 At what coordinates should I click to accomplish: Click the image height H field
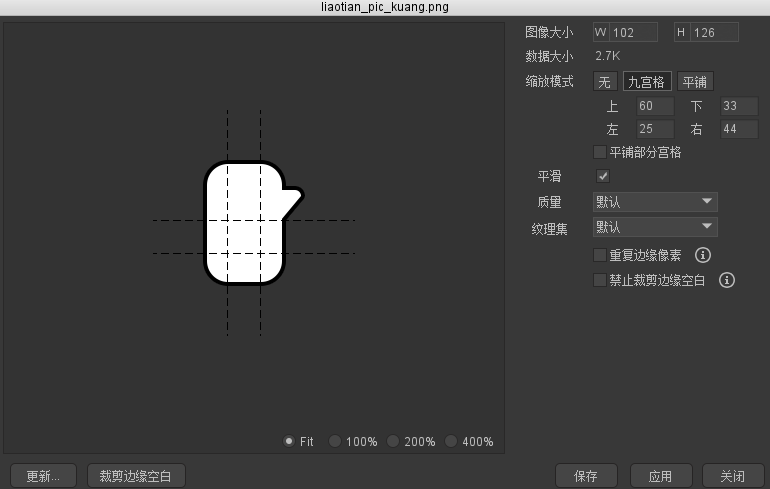pyautogui.click(x=715, y=32)
